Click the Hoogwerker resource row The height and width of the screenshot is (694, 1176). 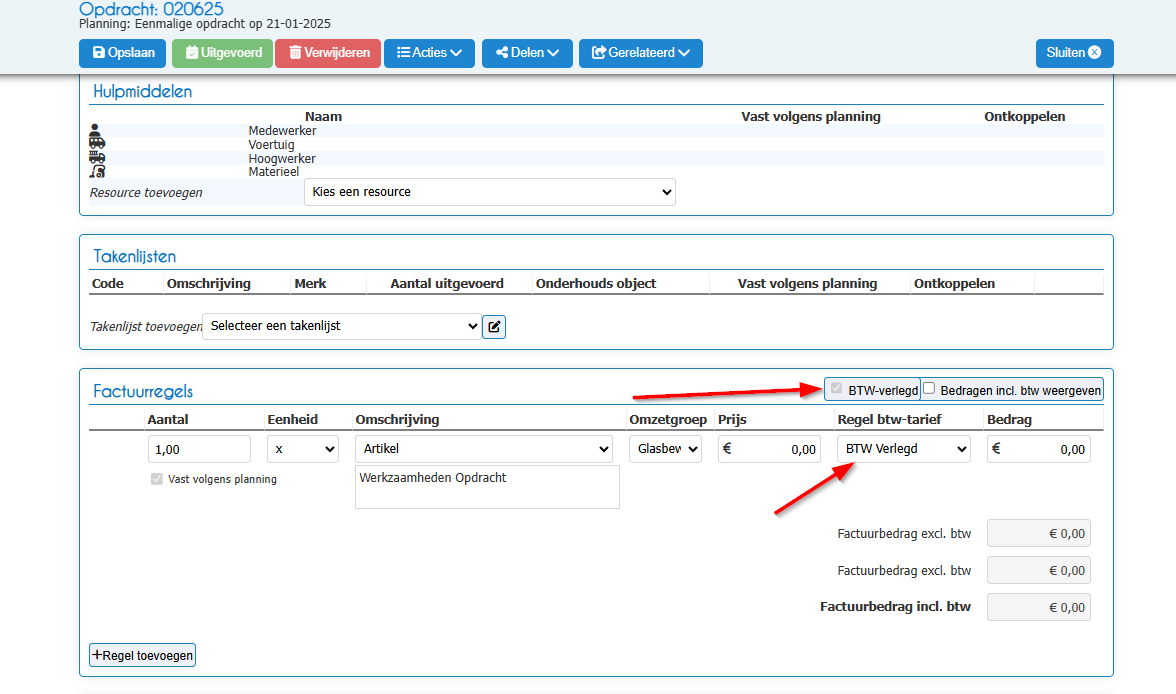click(x=596, y=158)
